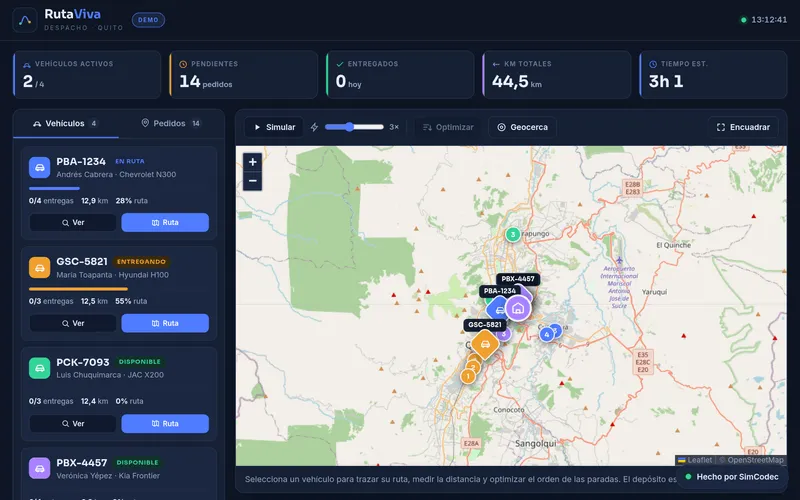Click the GSC-5821 orange vehicle icon

(x=39, y=268)
